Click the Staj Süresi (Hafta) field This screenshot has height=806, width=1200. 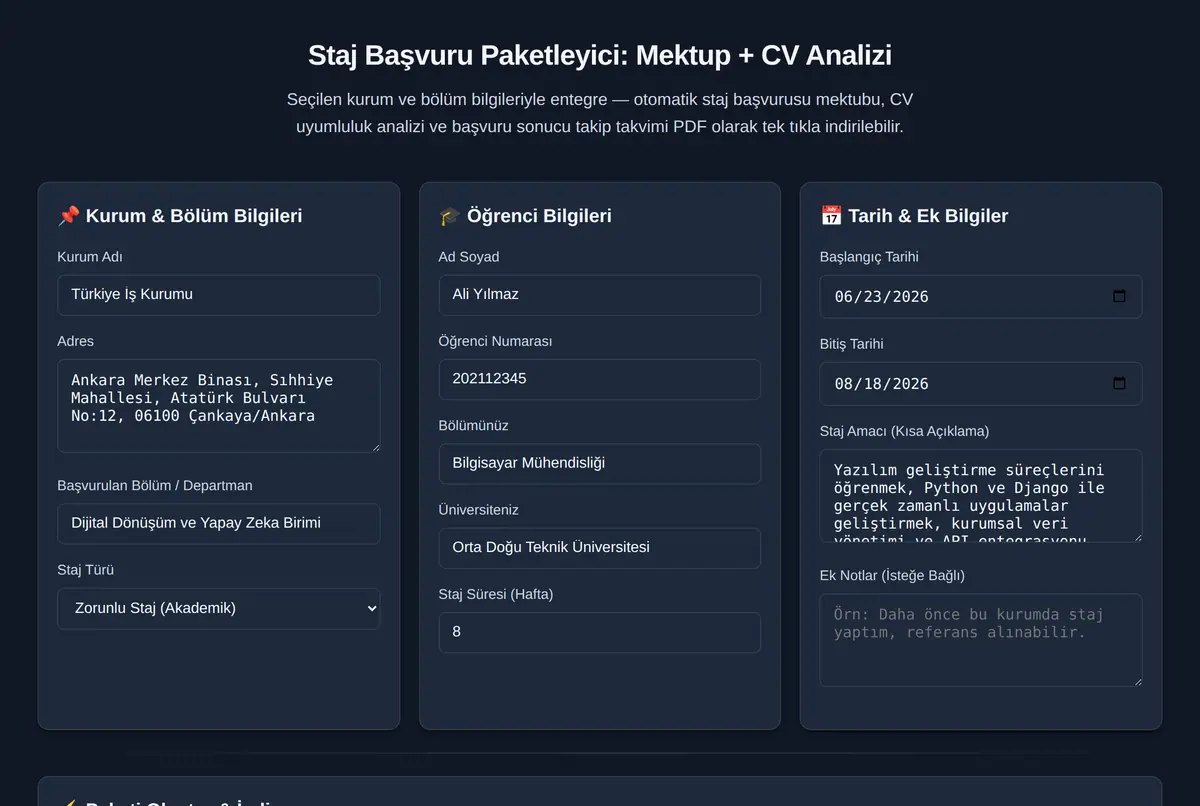coord(600,632)
